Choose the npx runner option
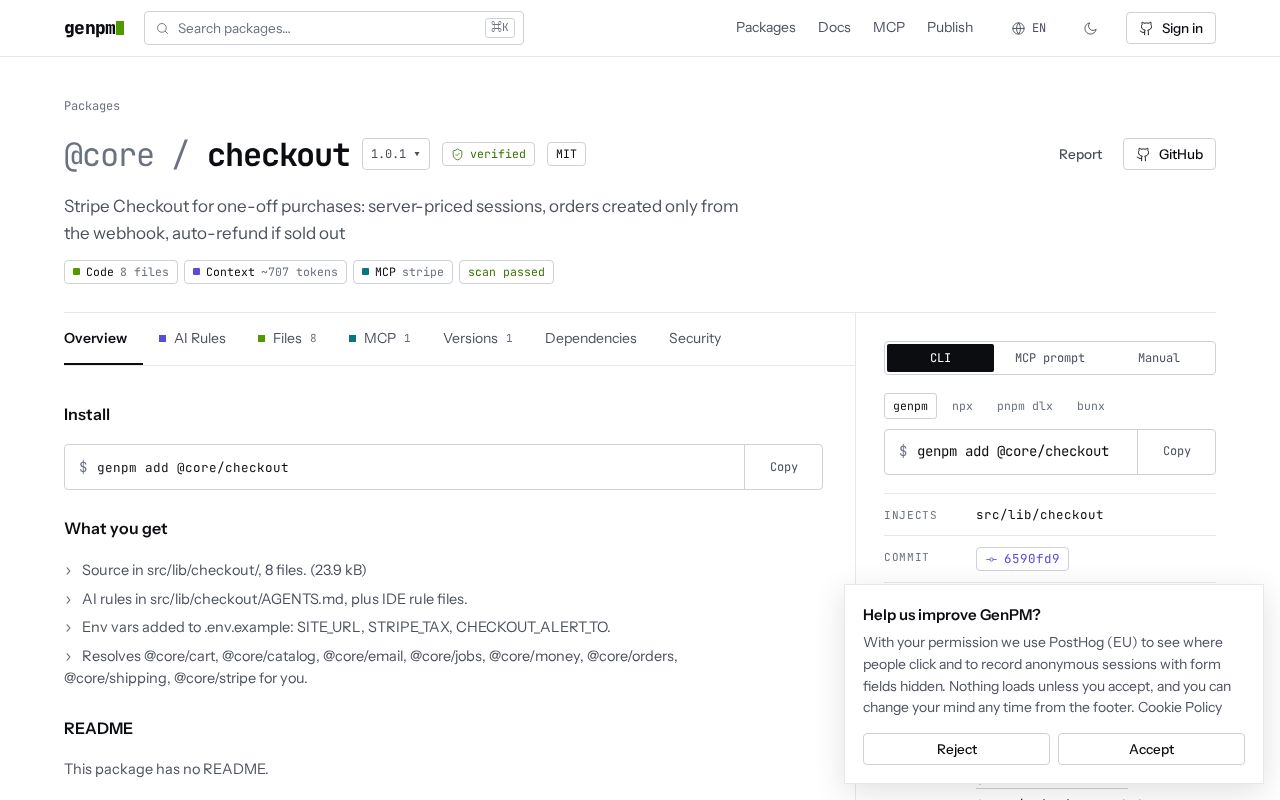Image resolution: width=1280 pixels, height=800 pixels. click(962, 406)
